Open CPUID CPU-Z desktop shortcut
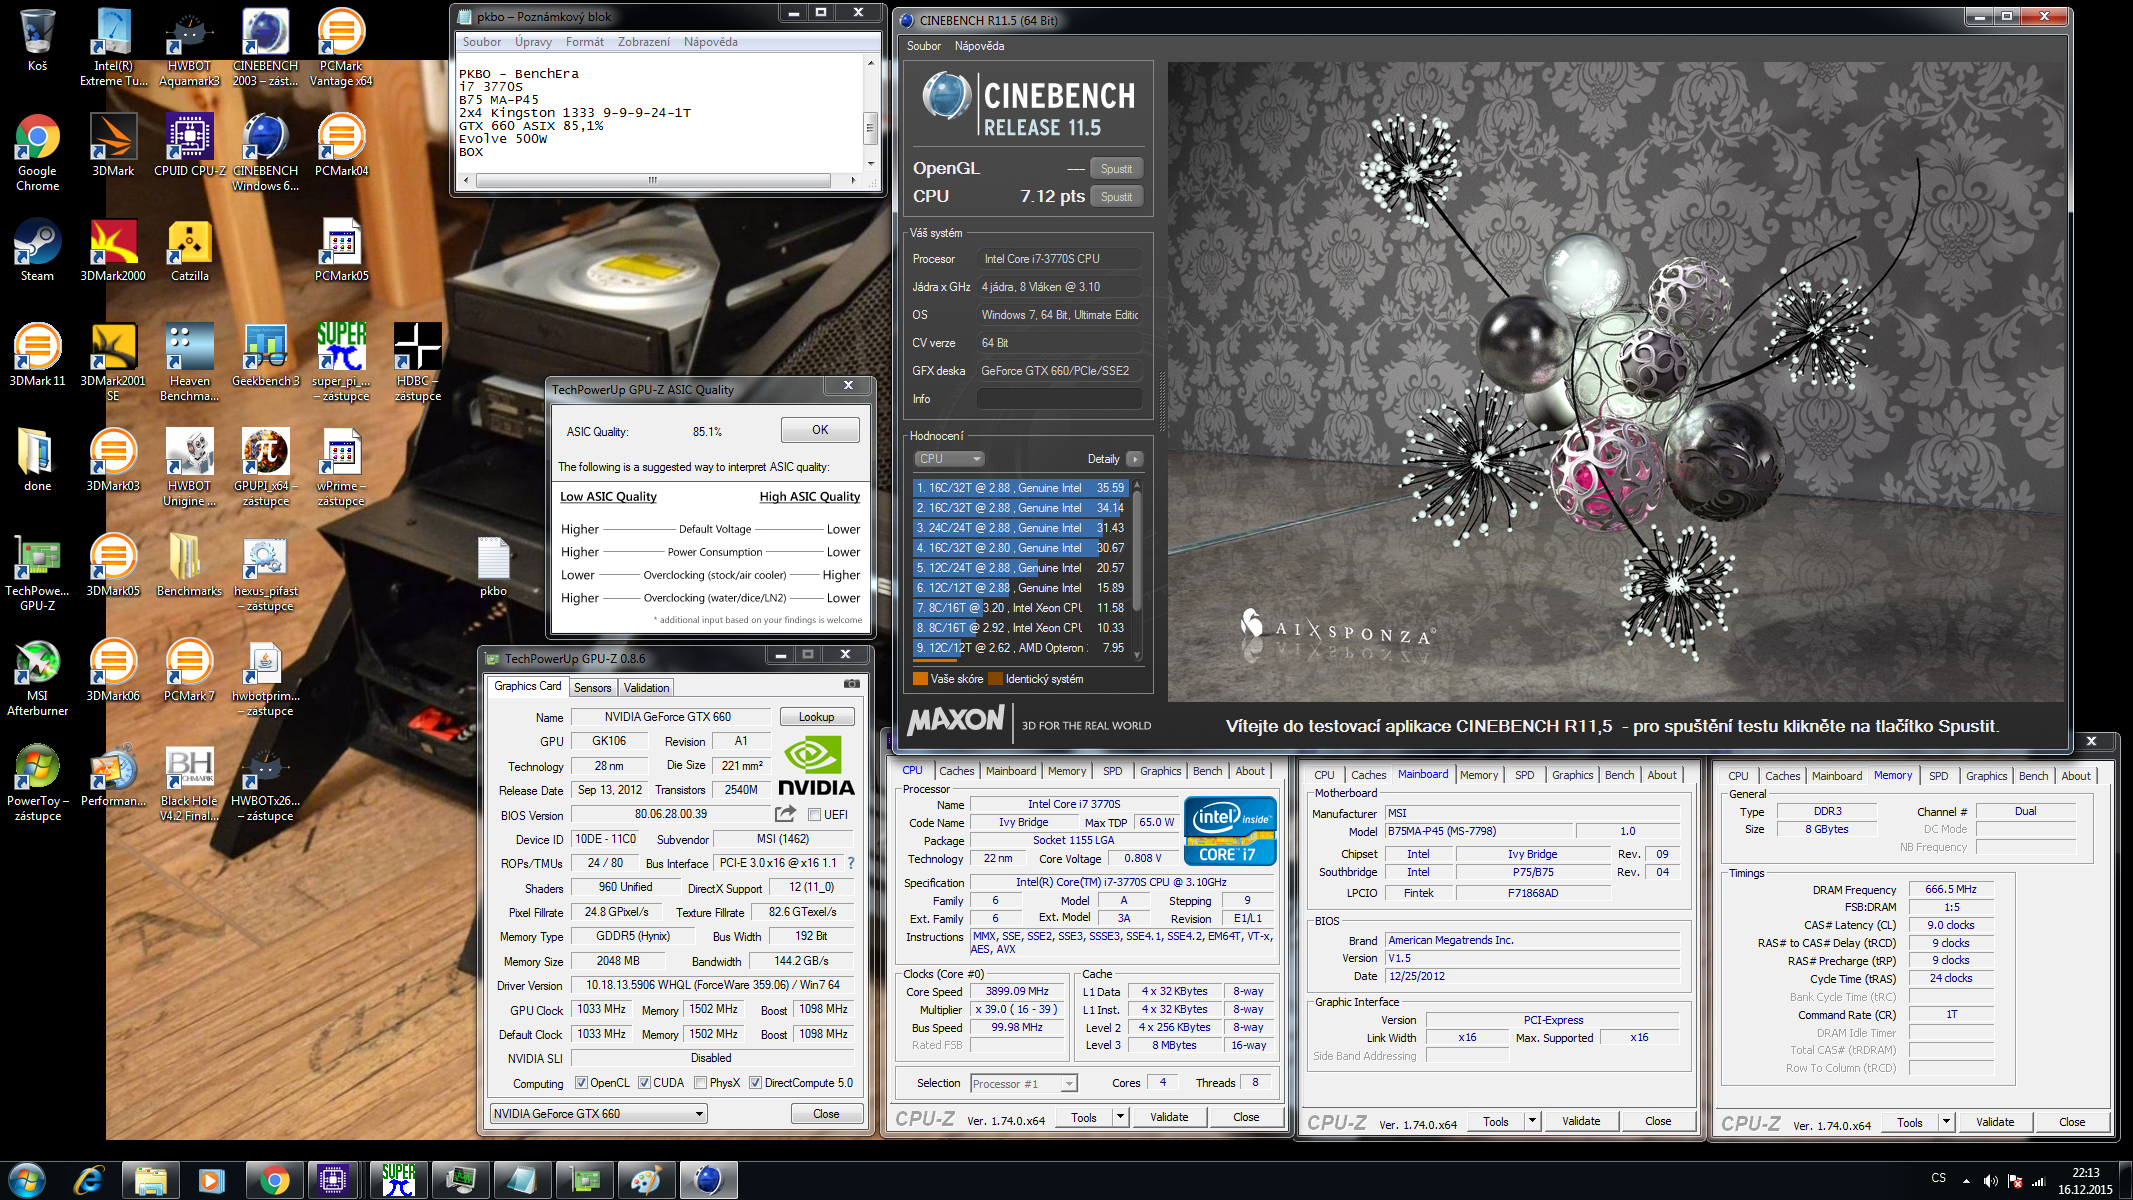 (189, 146)
